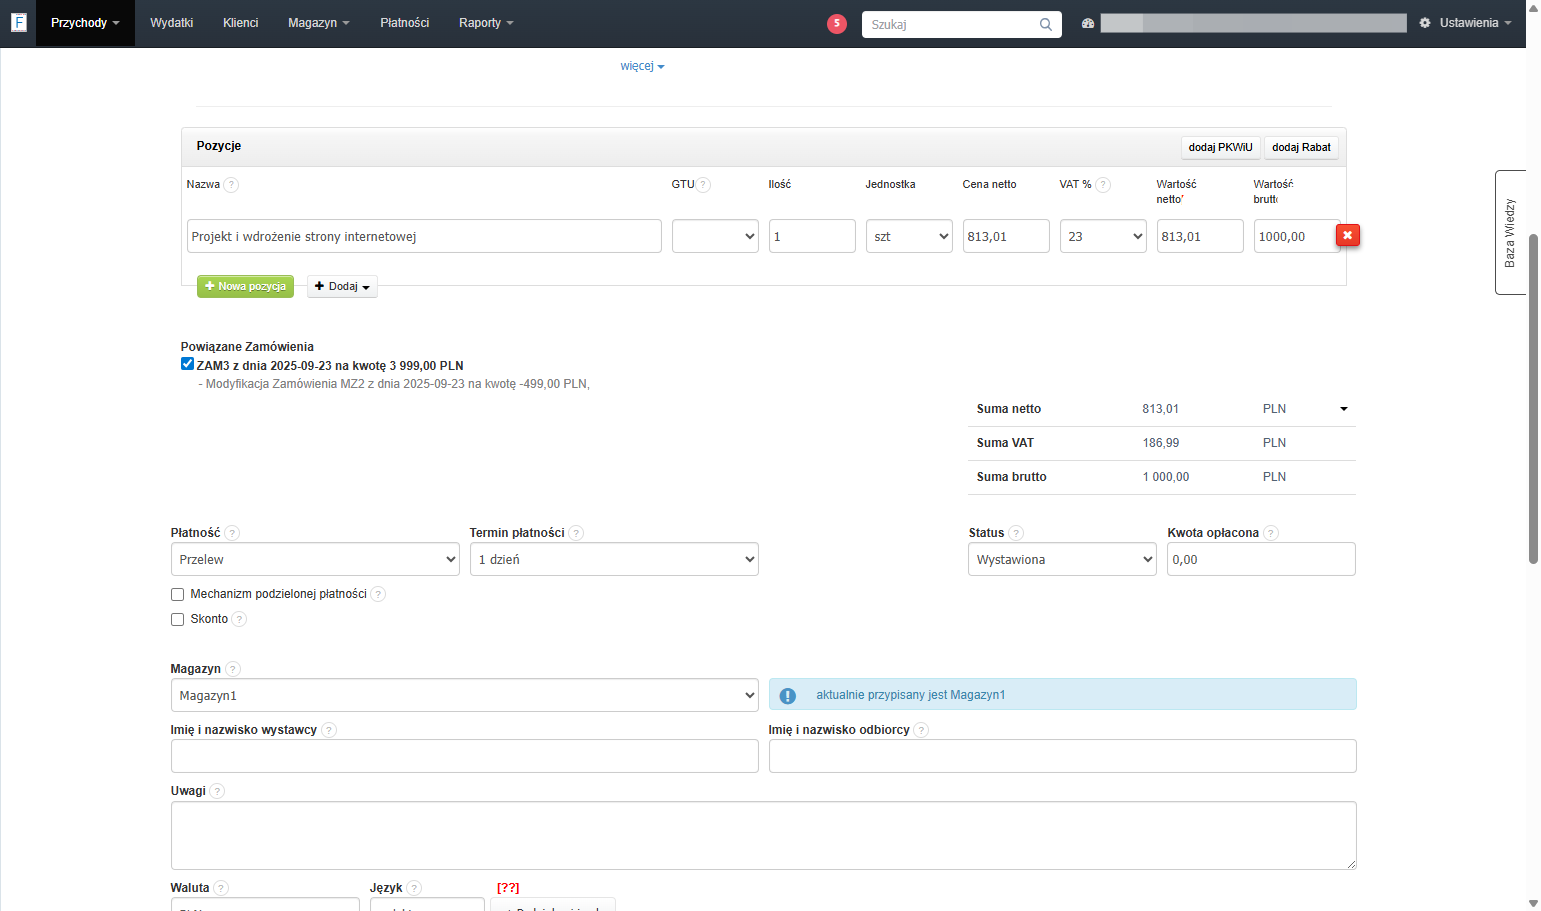Click the Nowa pozycja button

click(x=245, y=286)
